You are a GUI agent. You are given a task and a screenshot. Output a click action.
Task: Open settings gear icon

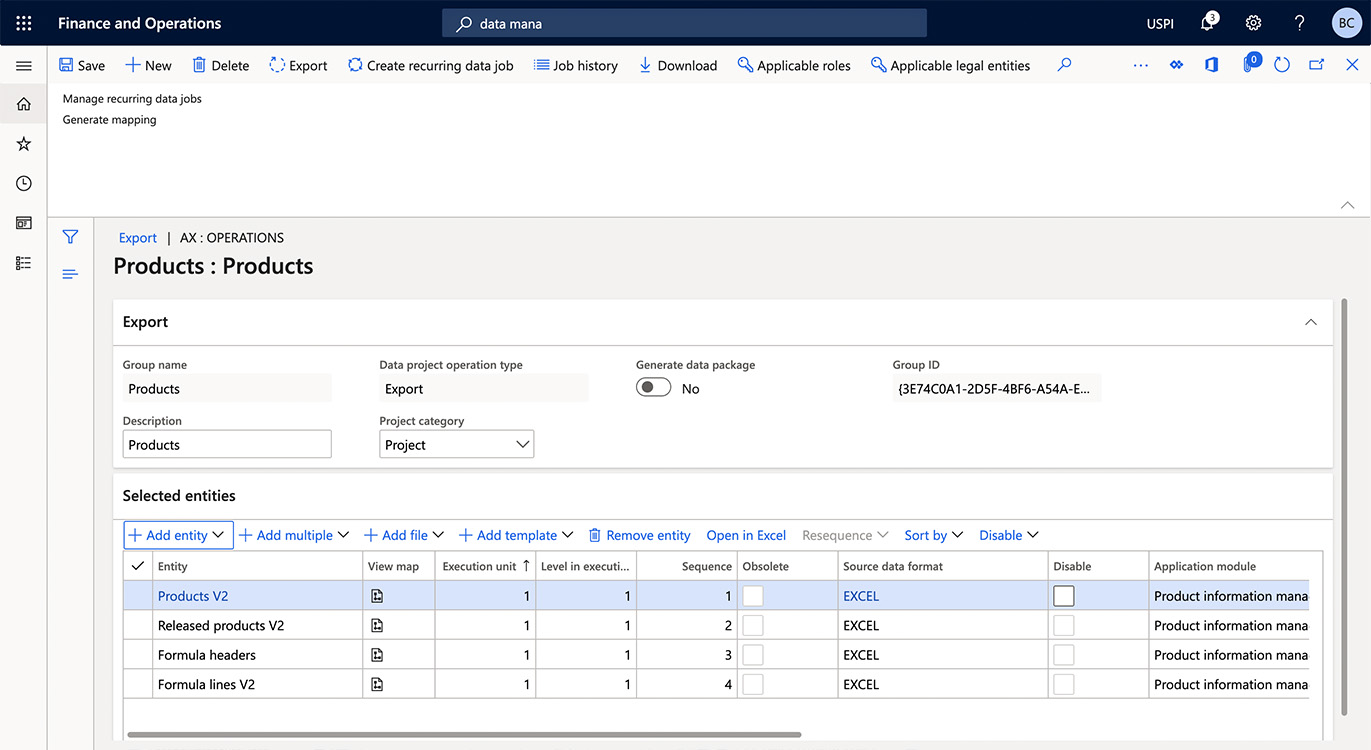pos(1253,23)
